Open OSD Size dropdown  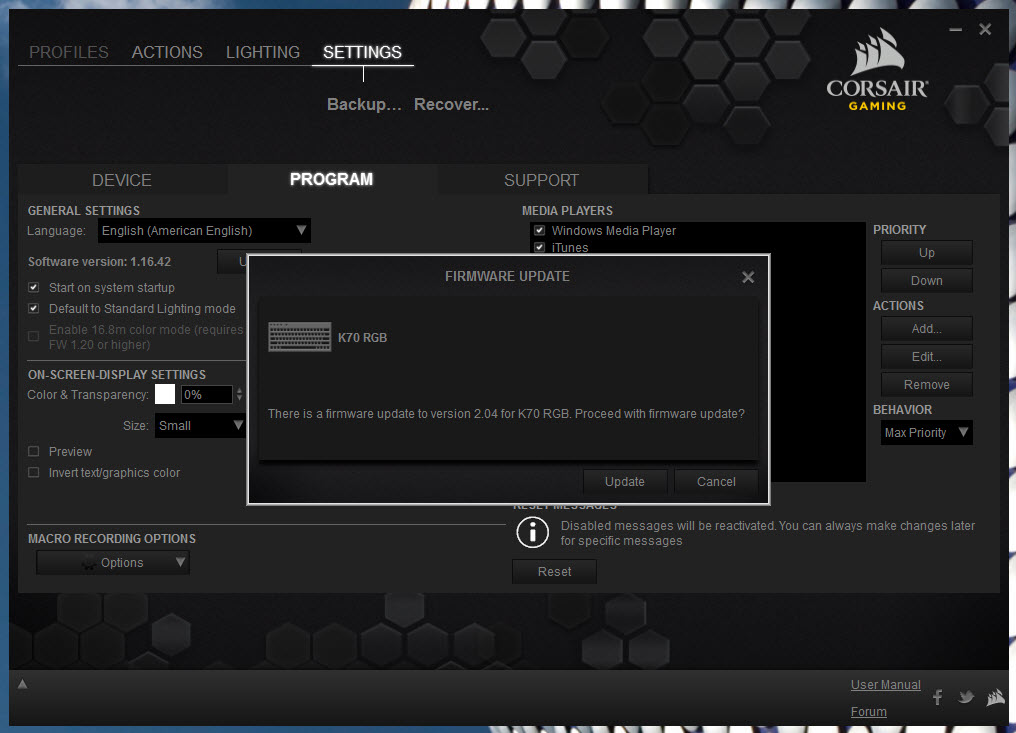[x=200, y=426]
